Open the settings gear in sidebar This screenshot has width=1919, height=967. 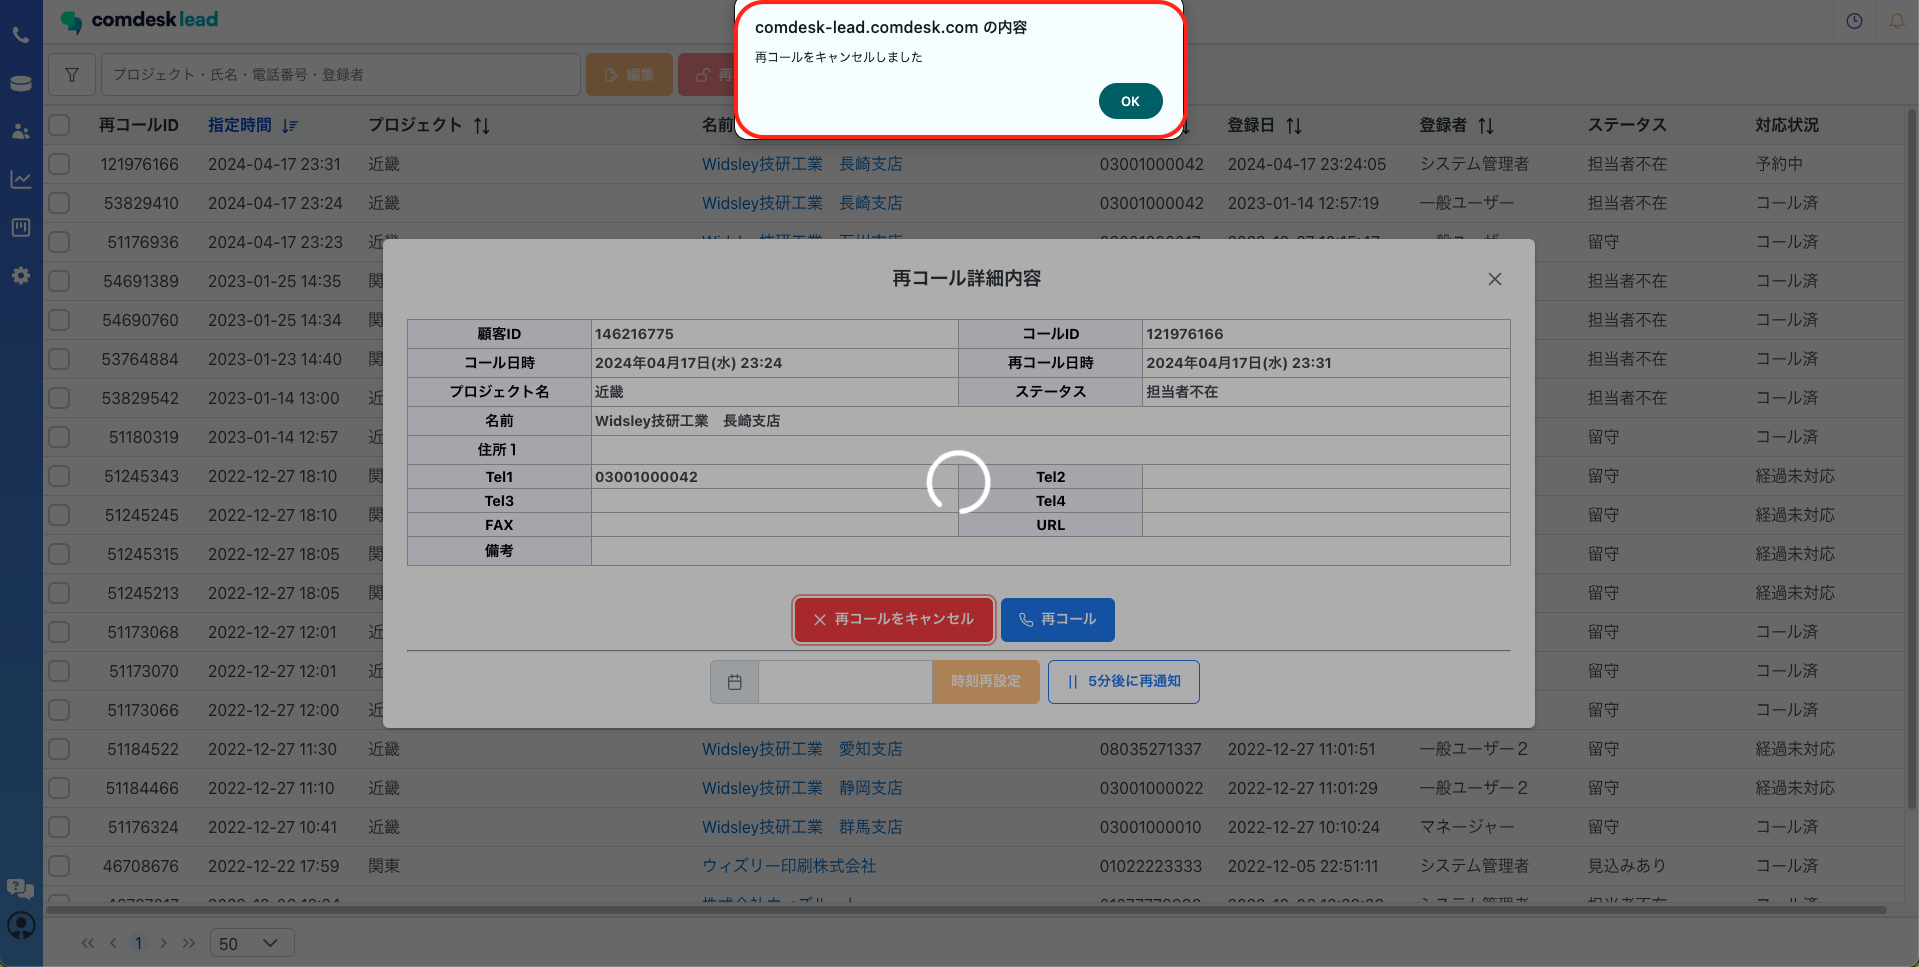pyautogui.click(x=21, y=275)
